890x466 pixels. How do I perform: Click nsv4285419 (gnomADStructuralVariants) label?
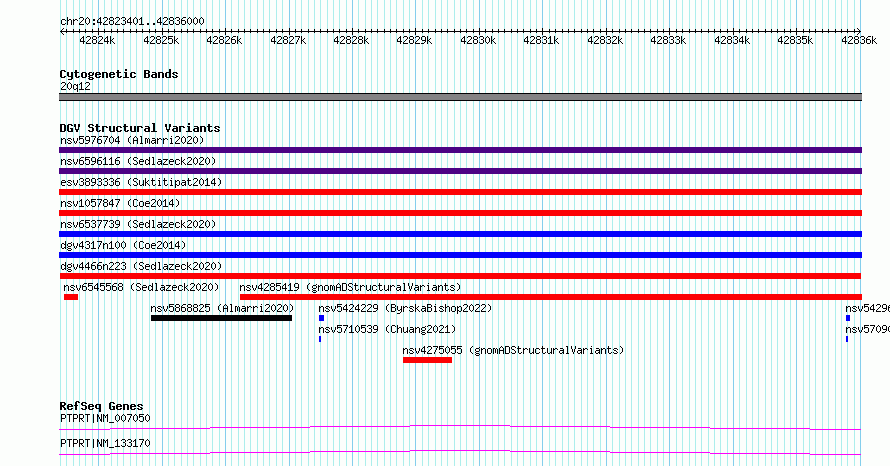350,287
